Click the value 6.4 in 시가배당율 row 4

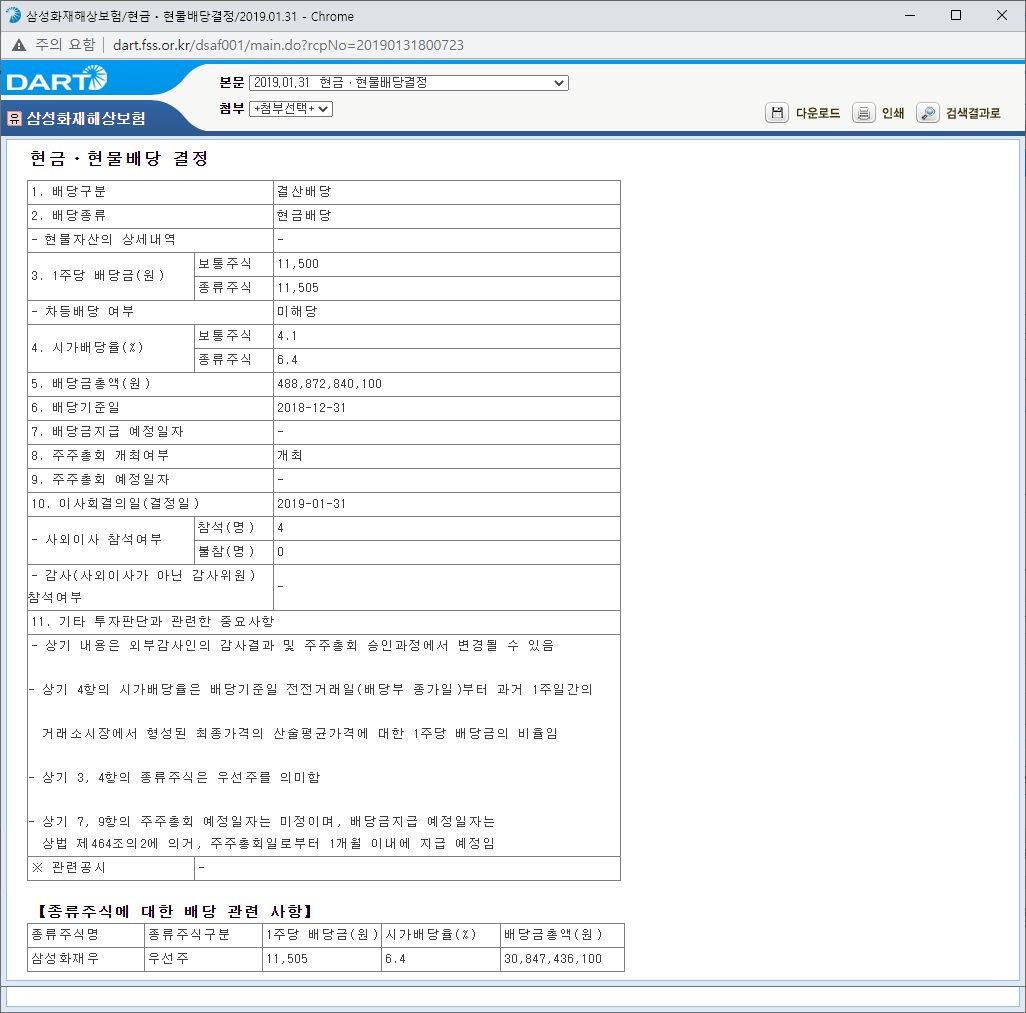pyautogui.click(x=287, y=360)
